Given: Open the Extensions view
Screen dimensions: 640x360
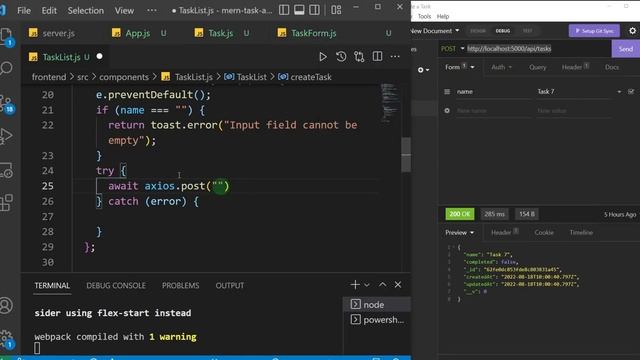Looking at the screenshot, I should tap(6, 203).
